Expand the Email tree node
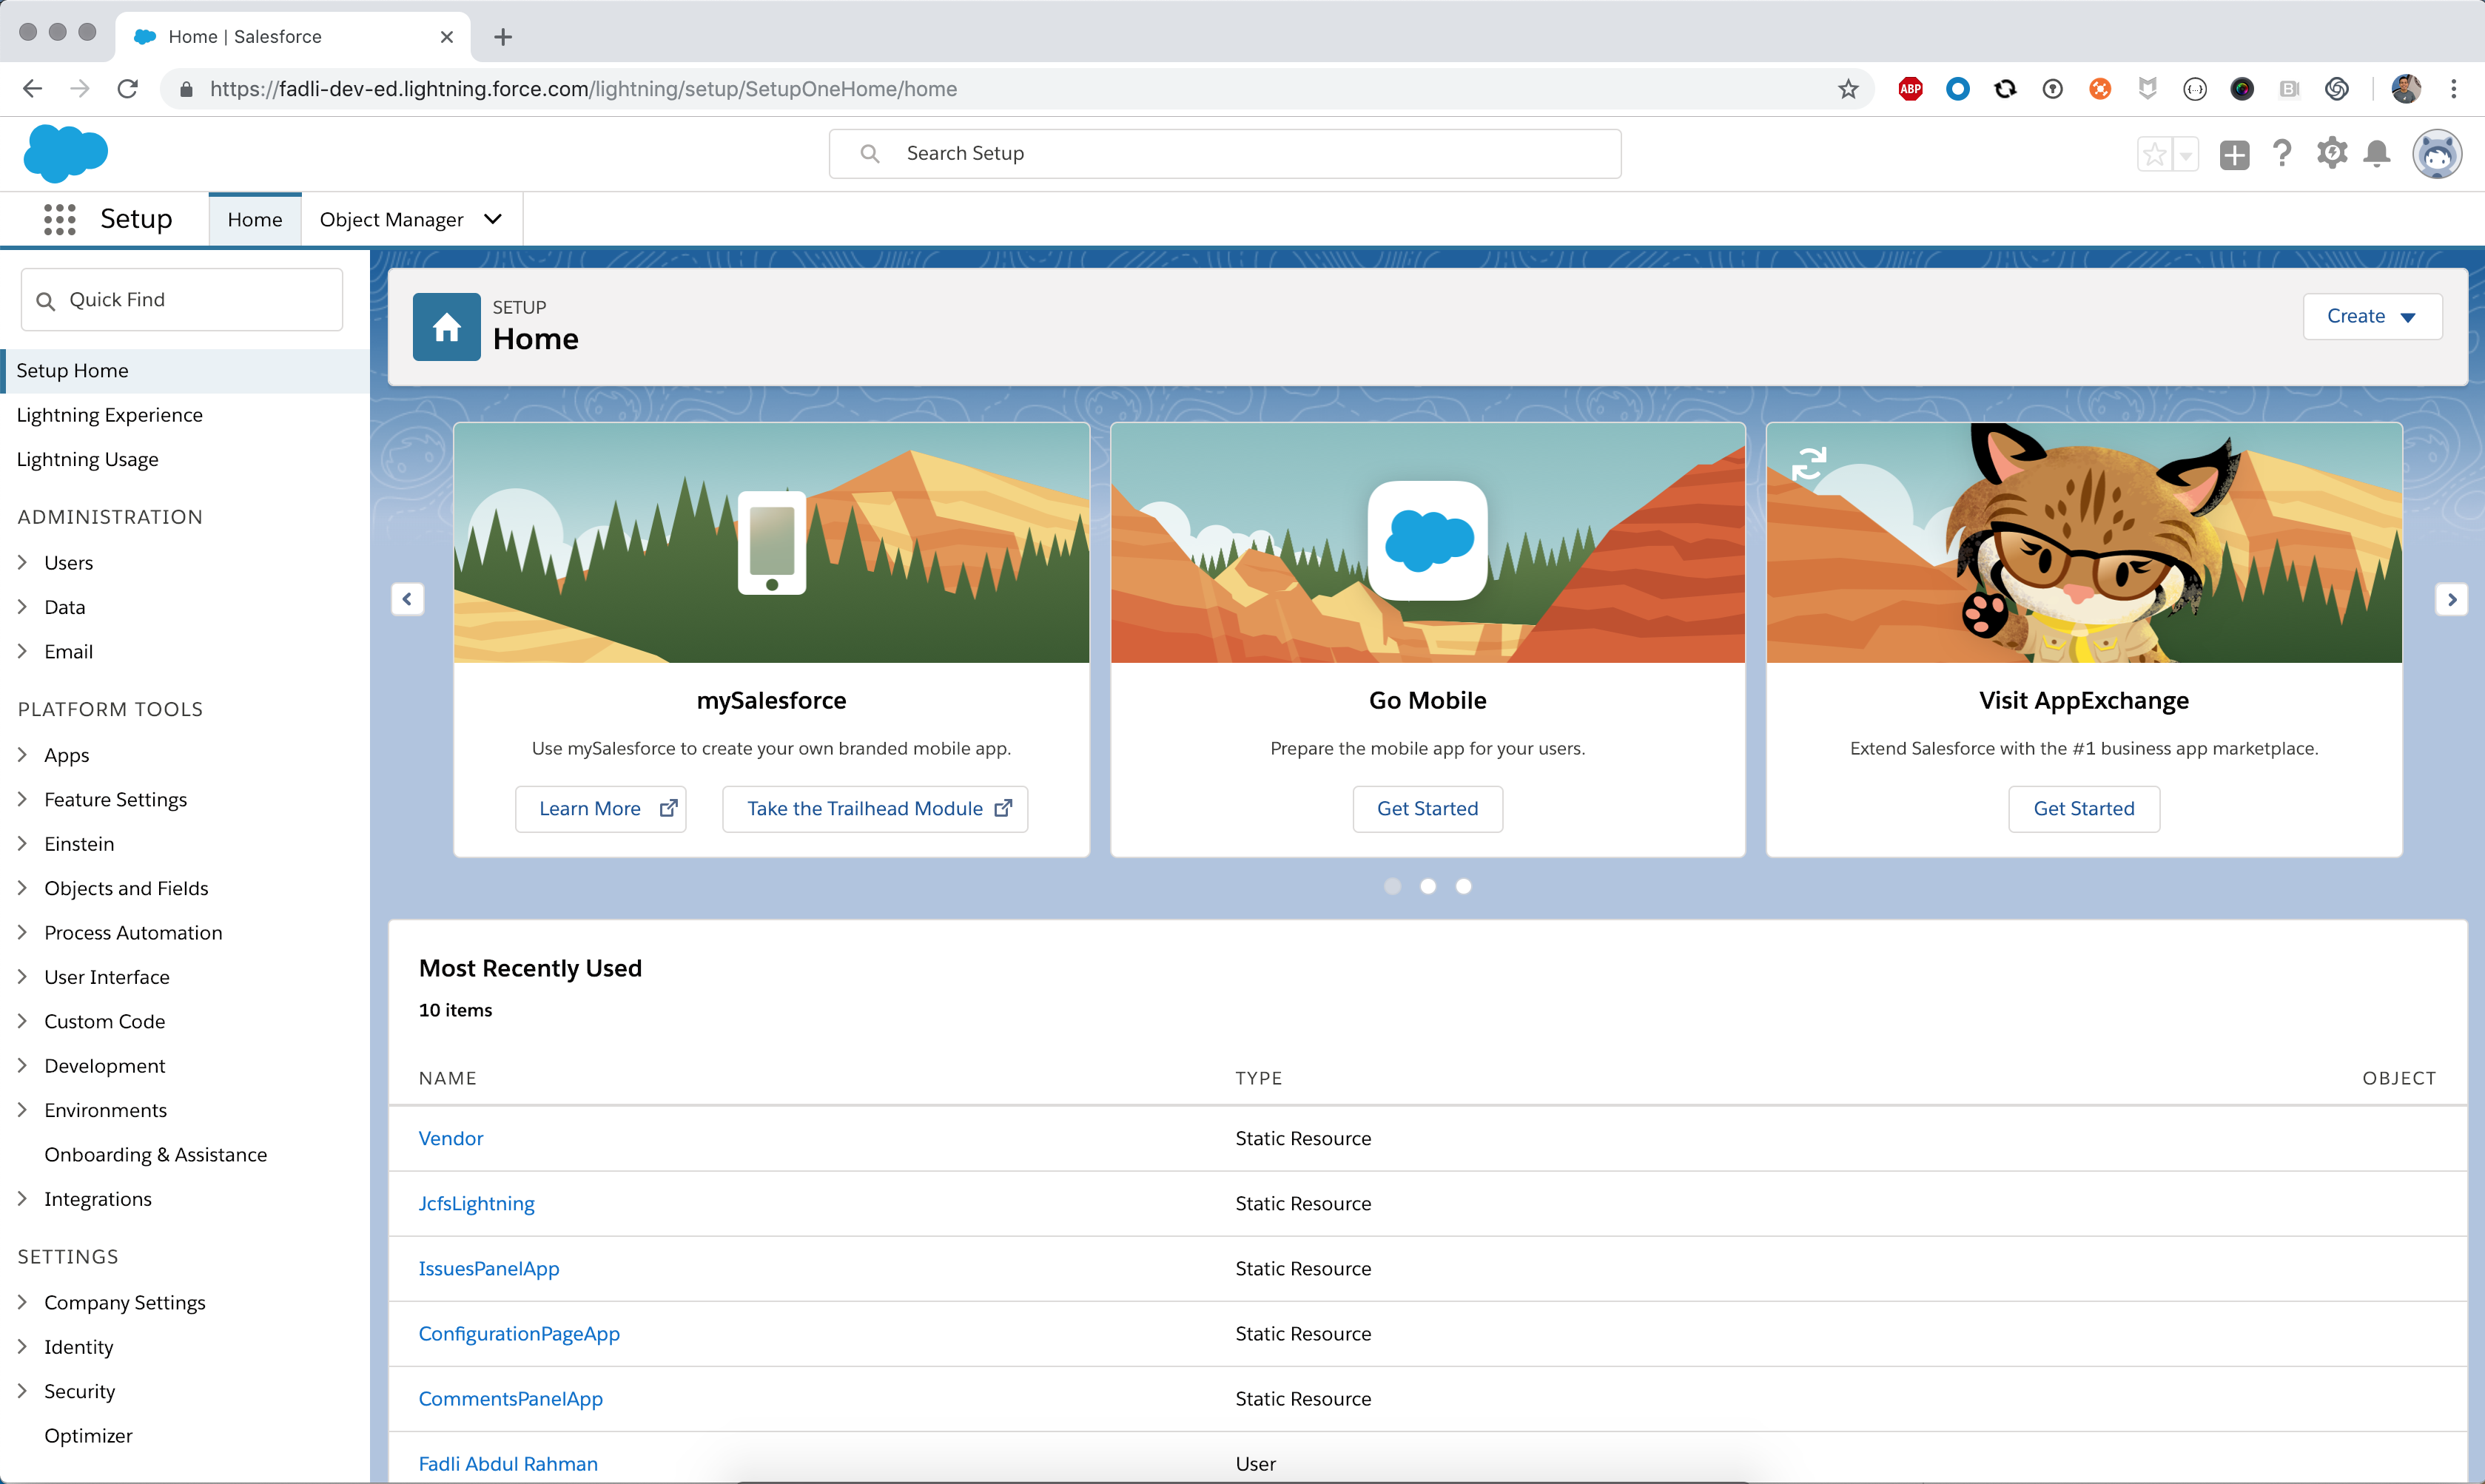 point(23,651)
